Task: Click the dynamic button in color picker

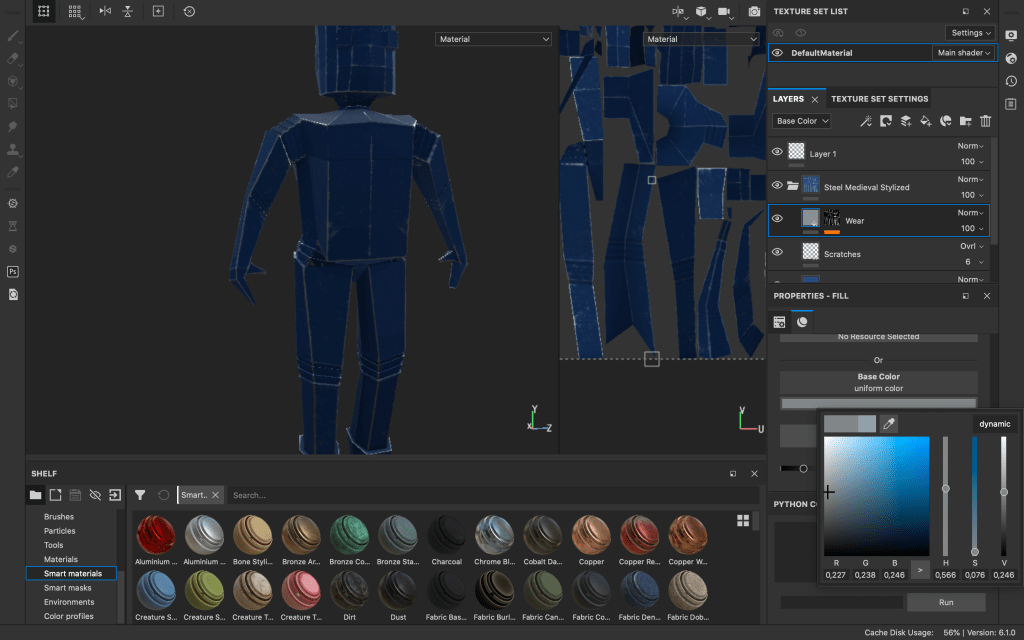Action: pyautogui.click(x=994, y=424)
